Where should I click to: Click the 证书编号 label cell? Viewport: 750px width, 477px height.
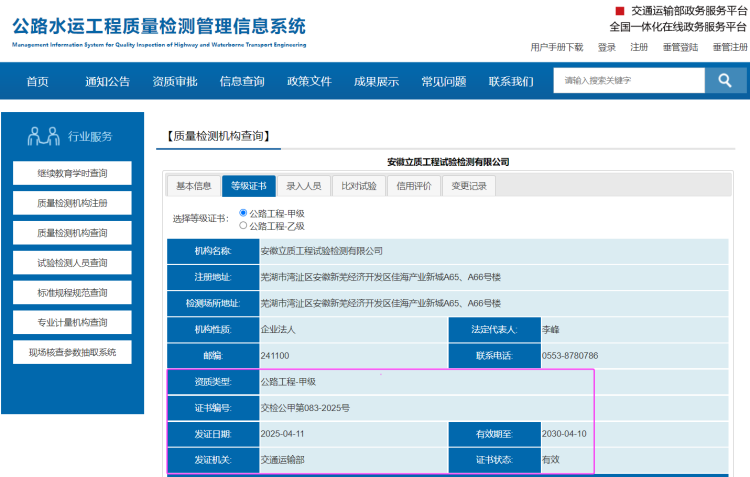[213, 408]
